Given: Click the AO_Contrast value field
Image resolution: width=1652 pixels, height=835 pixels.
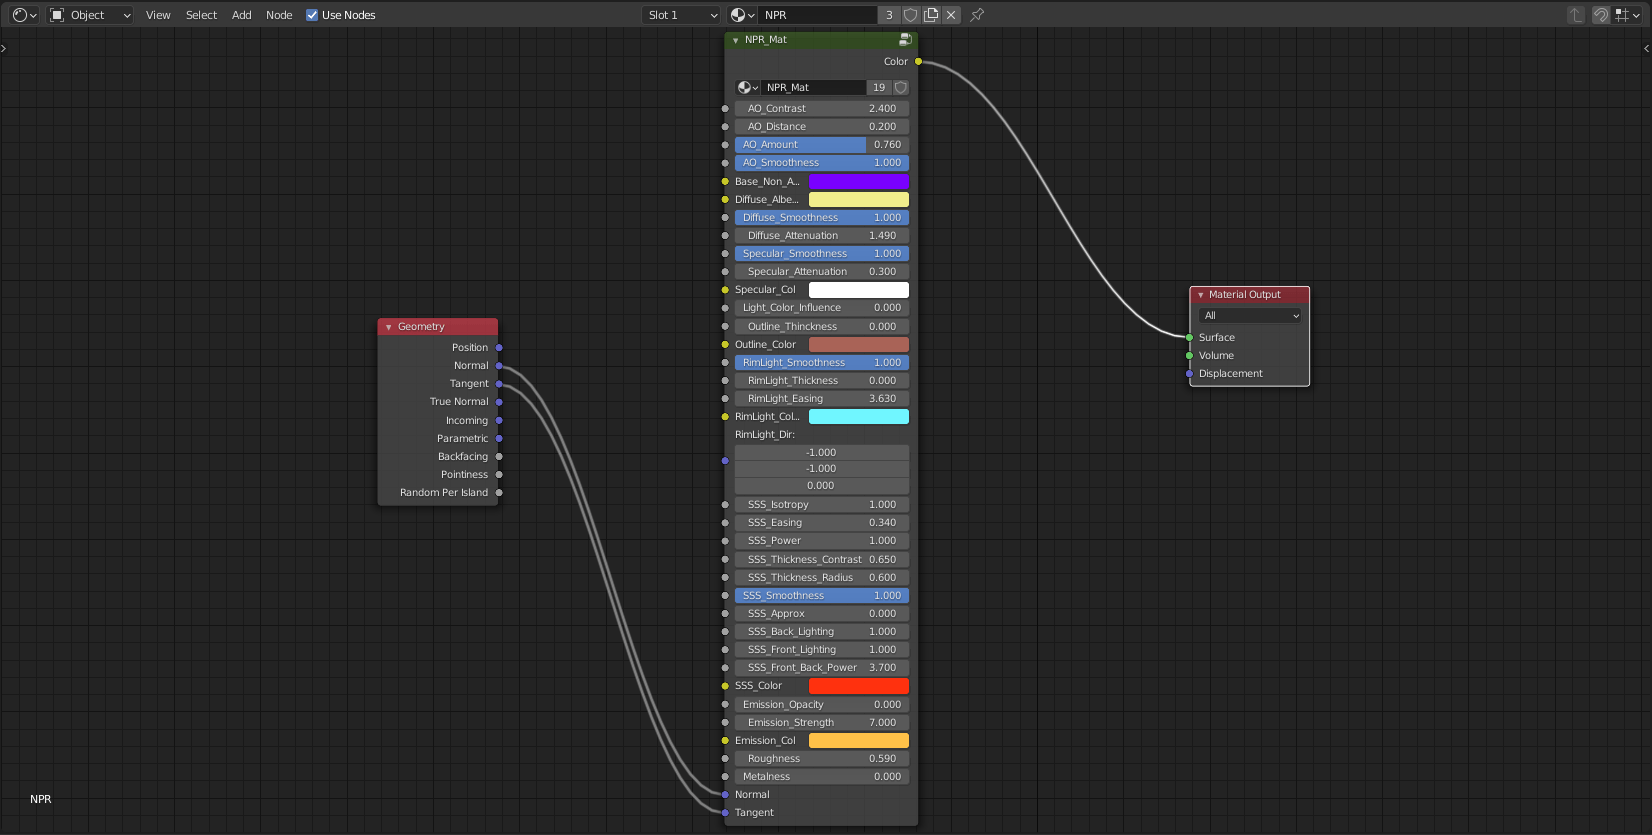Looking at the screenshot, I should coord(822,109).
